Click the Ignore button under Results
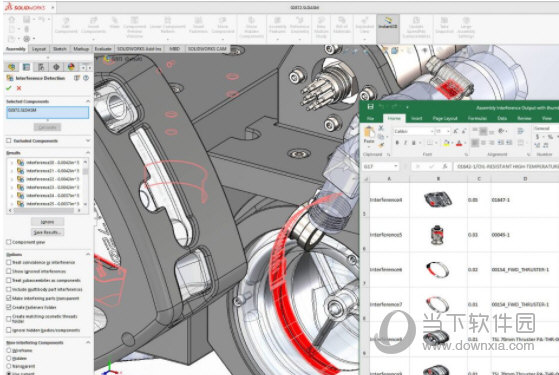Viewport: 559px width, 375px height. 47,222
